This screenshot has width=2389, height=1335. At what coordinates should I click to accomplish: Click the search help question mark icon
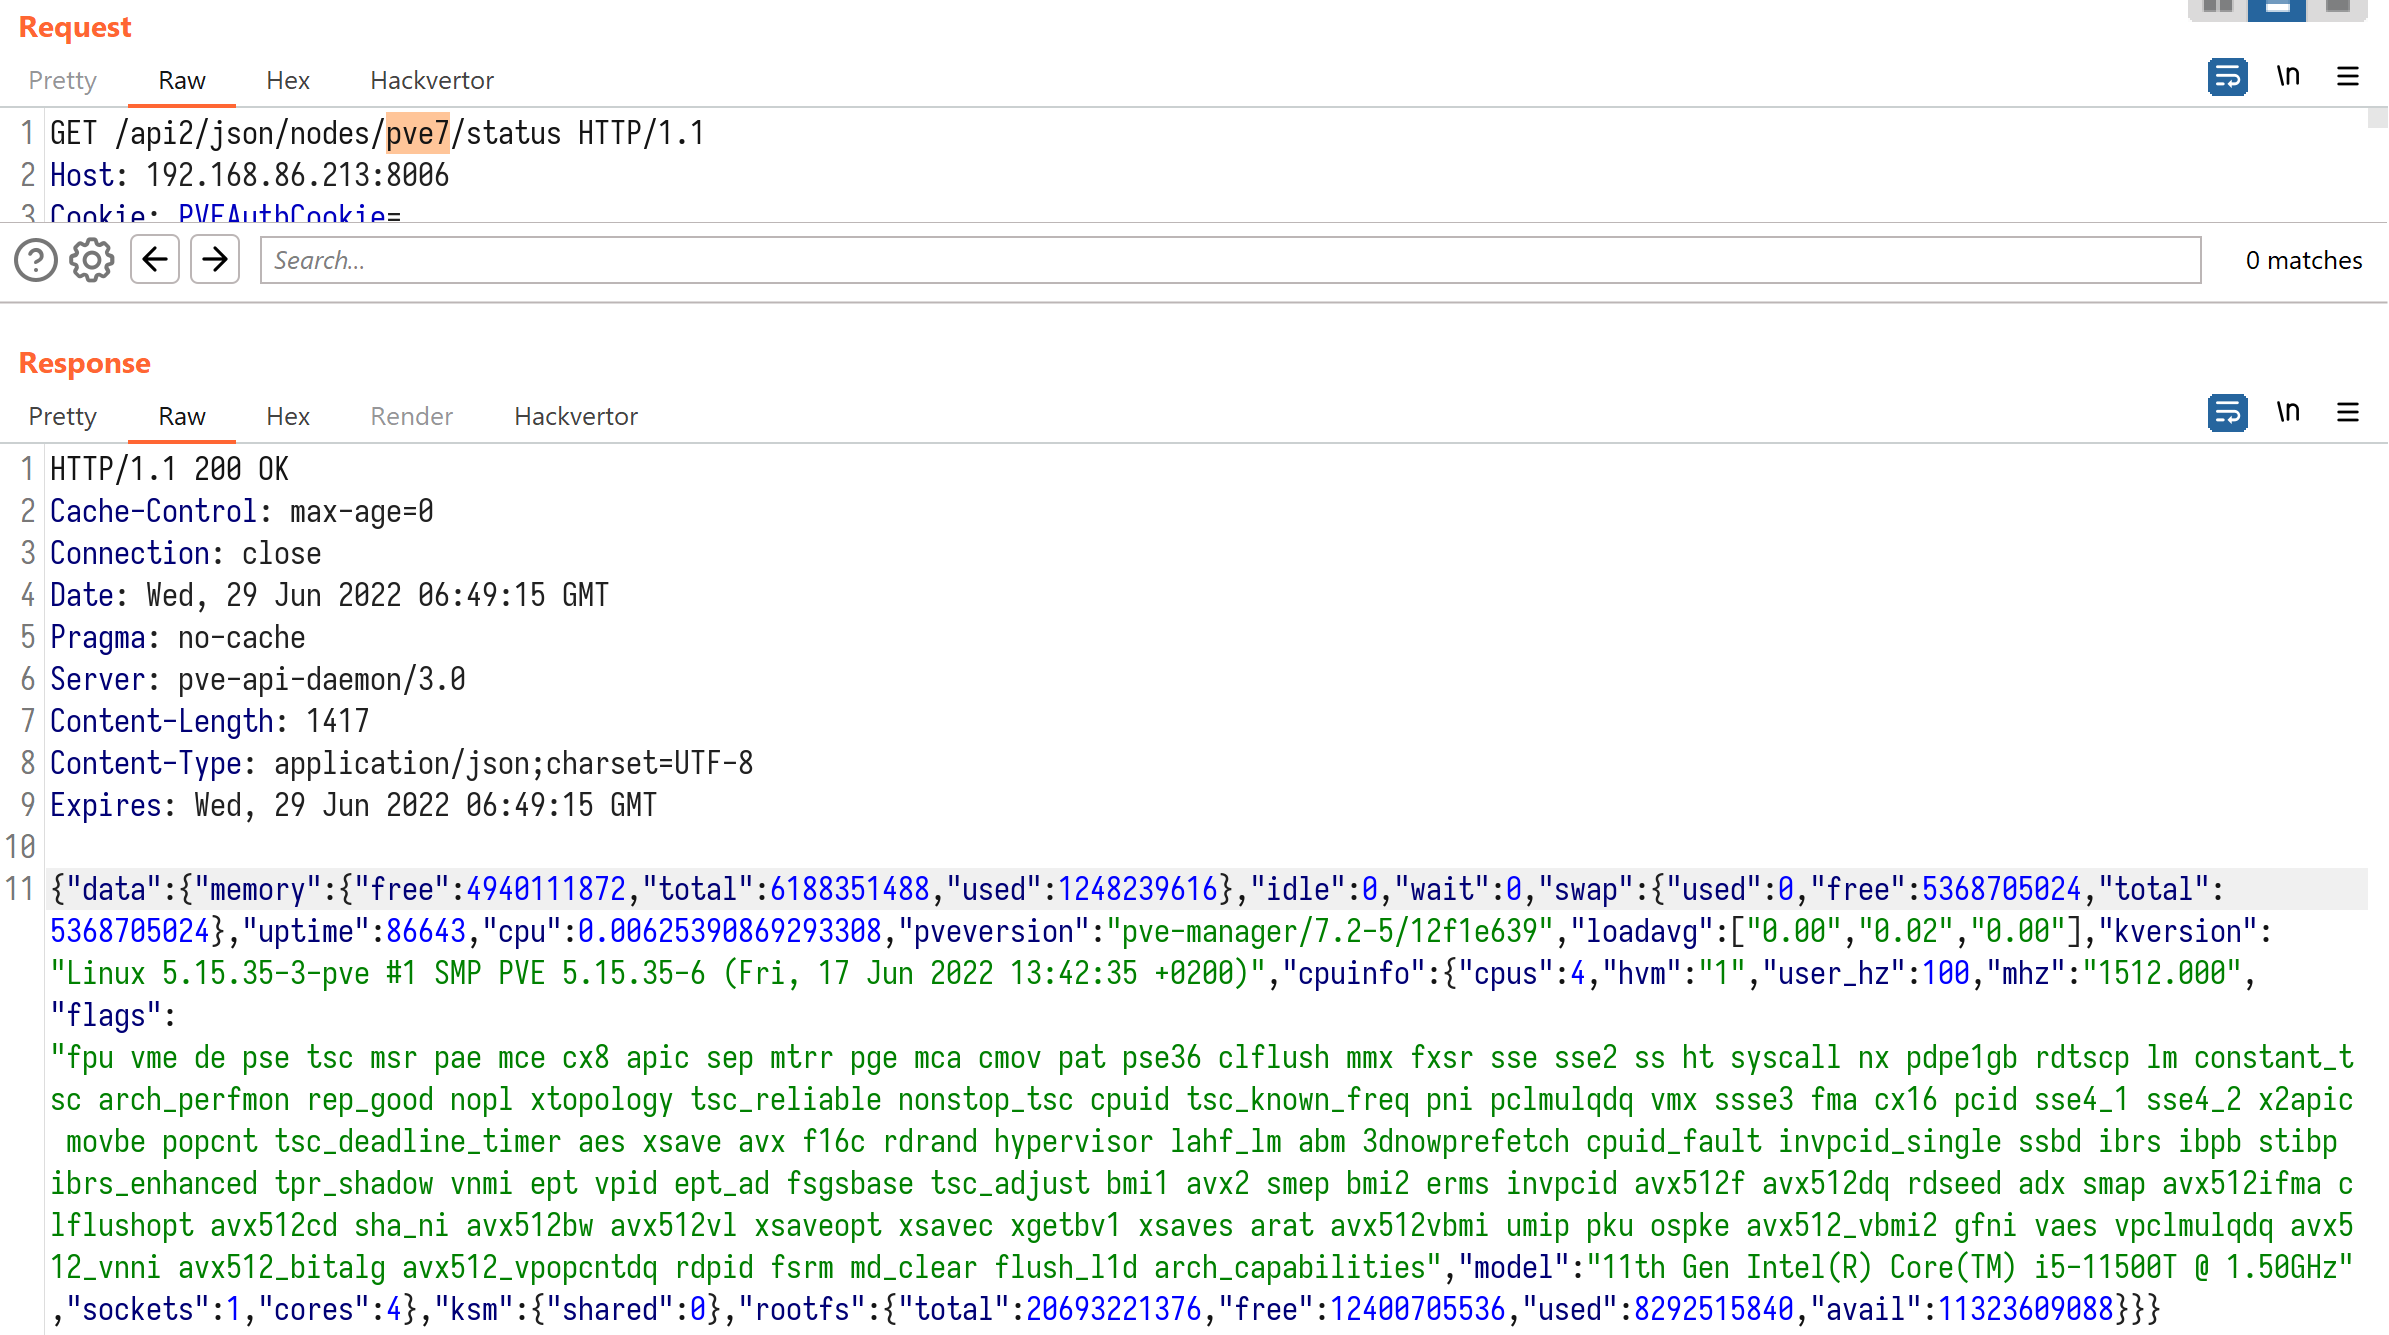point(36,261)
